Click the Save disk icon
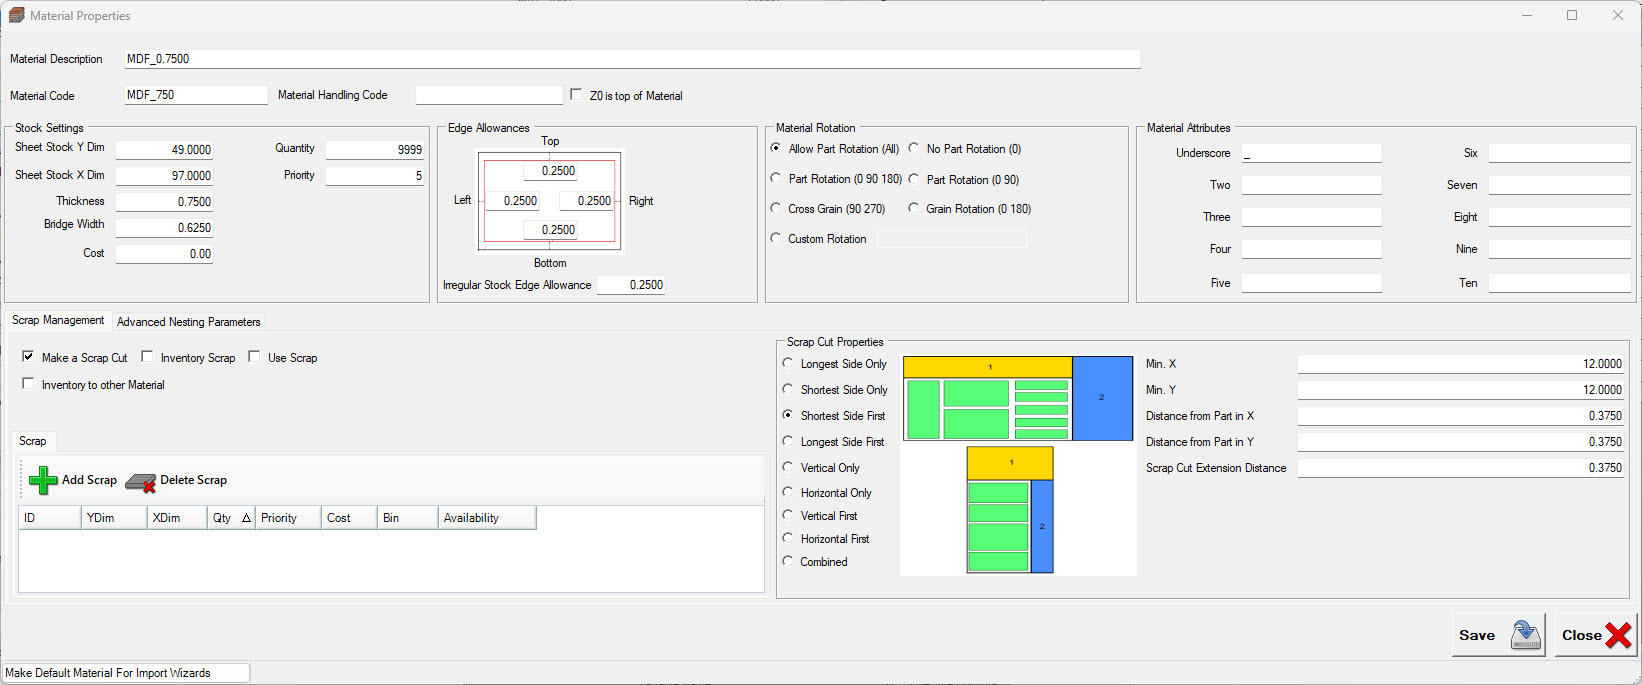The image size is (1642, 685). coord(1526,635)
